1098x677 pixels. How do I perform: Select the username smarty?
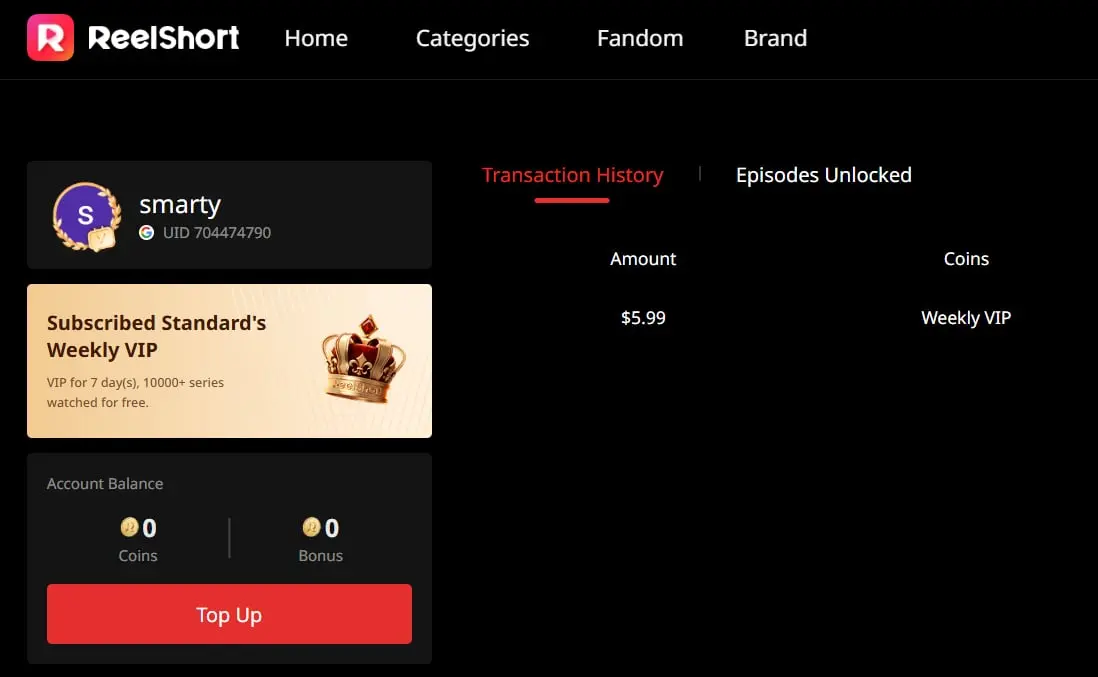180,204
